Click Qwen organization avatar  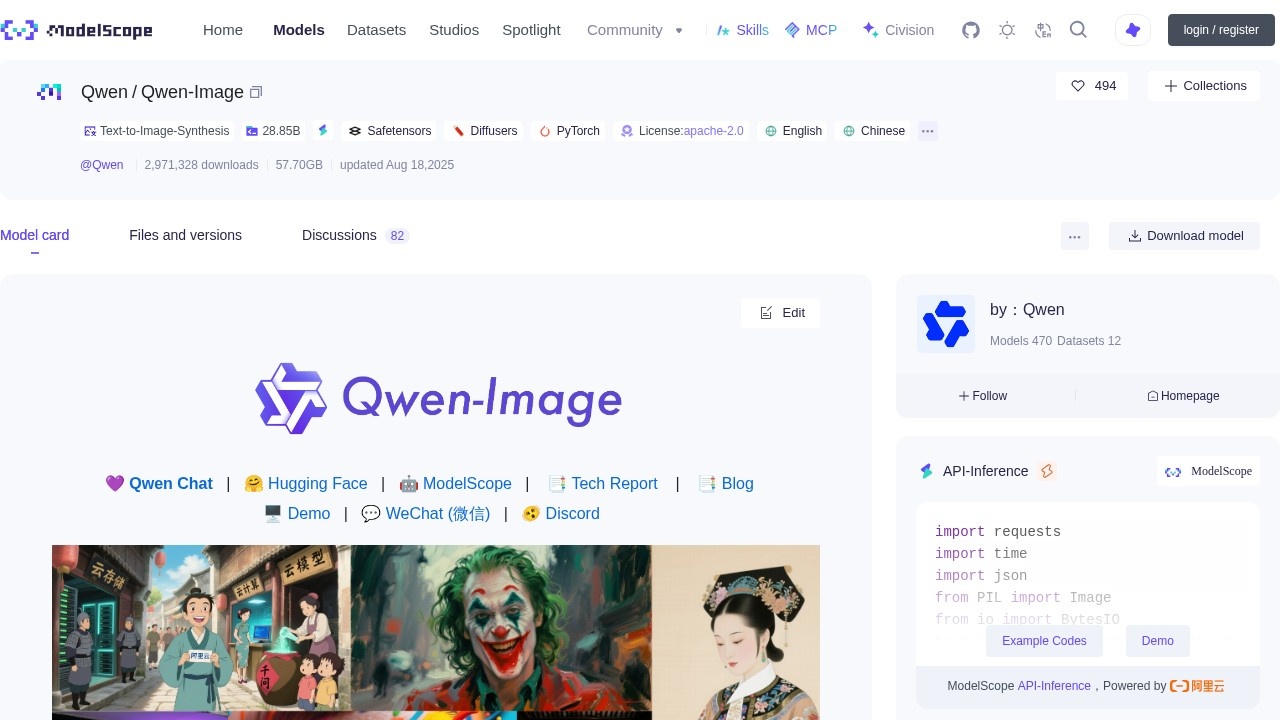946,324
